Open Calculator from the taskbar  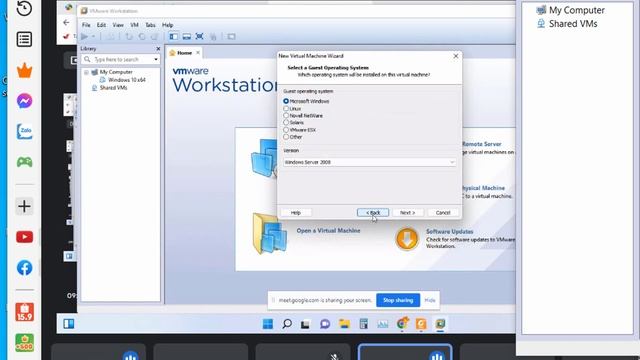[363, 324]
